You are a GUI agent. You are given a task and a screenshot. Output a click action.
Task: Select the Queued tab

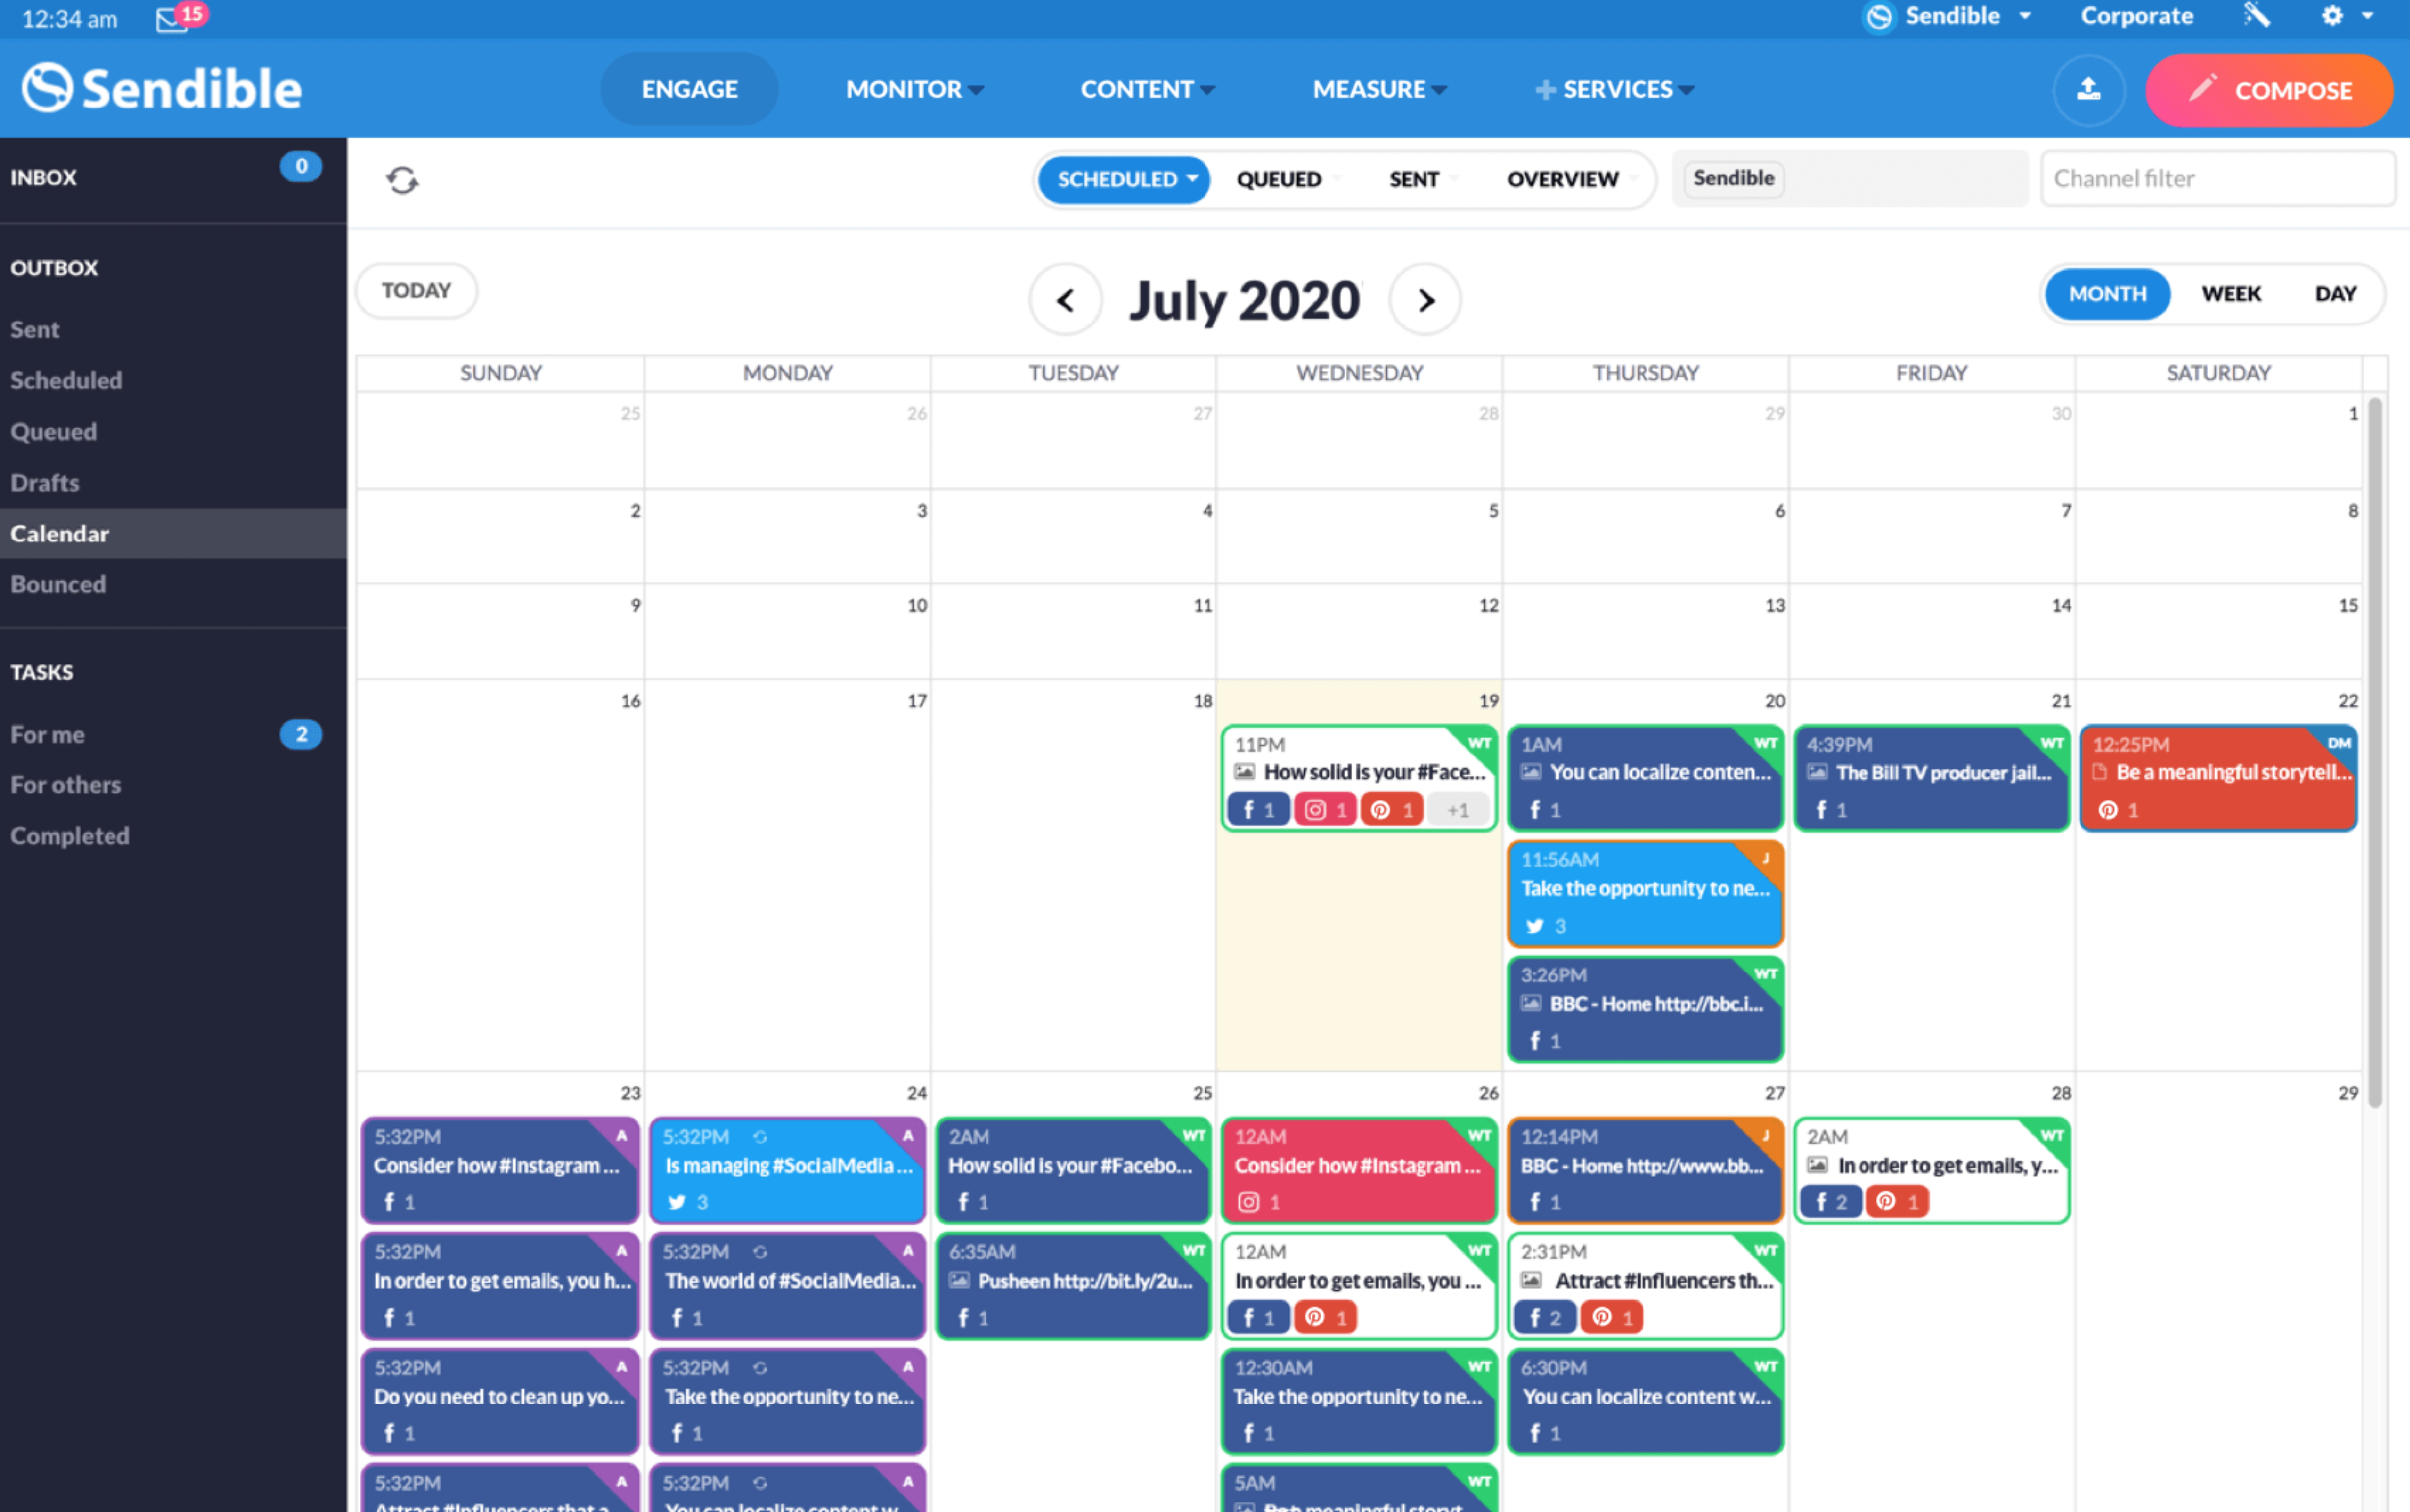[x=1278, y=176]
